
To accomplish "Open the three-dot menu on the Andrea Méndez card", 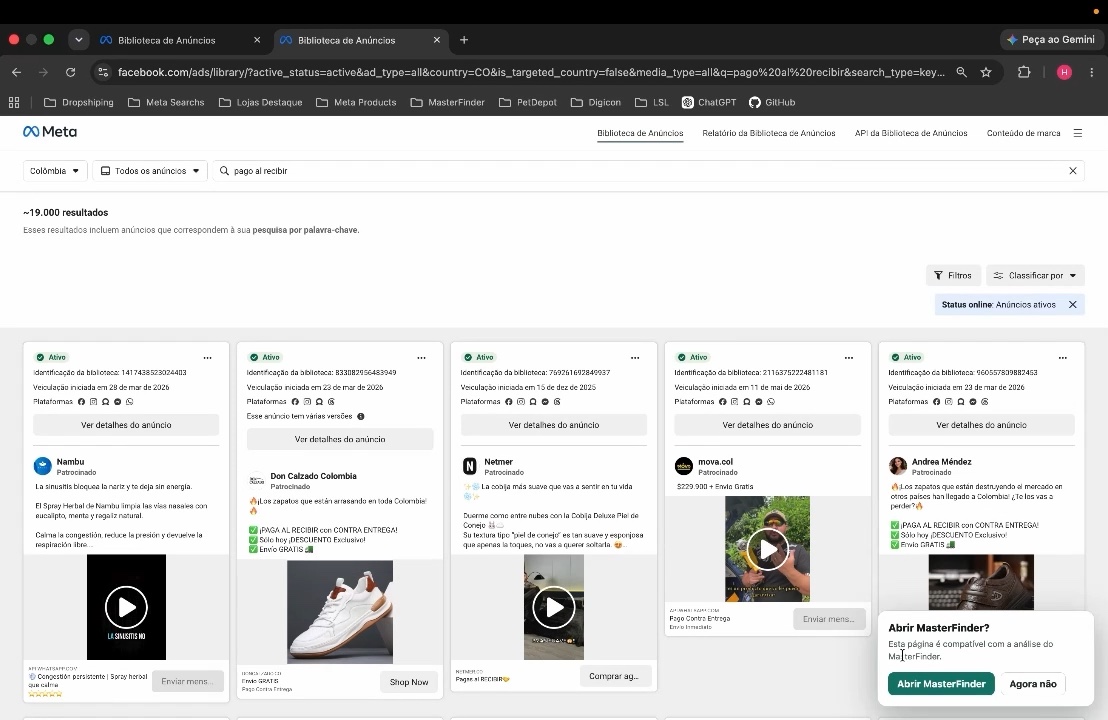I will 1063,358.
